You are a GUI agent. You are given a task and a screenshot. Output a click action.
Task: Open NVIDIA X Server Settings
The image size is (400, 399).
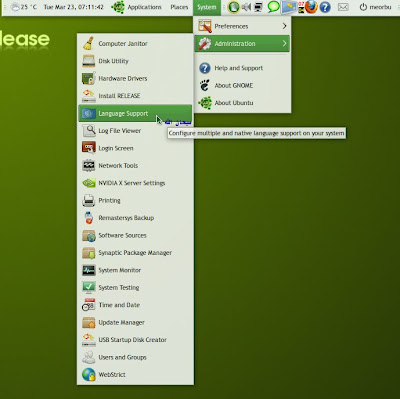coord(135,183)
